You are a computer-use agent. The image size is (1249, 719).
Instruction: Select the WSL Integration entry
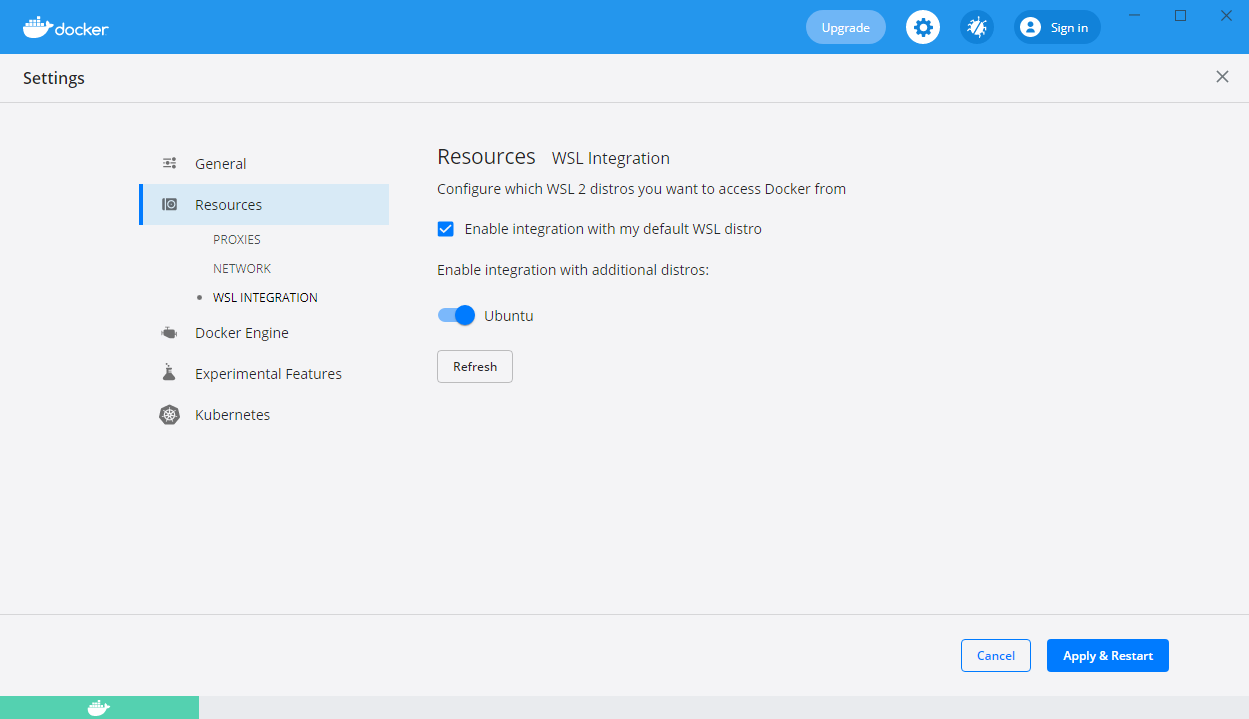(265, 297)
